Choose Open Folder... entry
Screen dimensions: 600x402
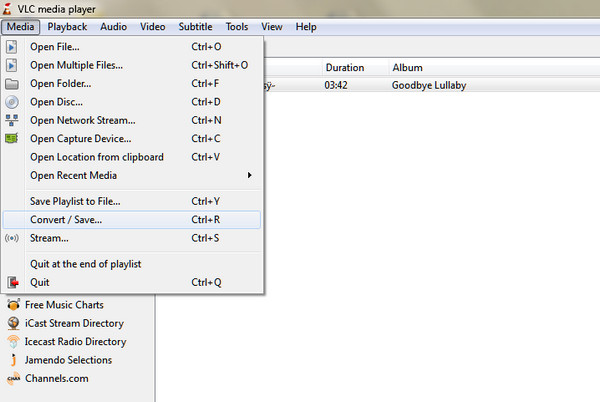pyautogui.click(x=132, y=84)
